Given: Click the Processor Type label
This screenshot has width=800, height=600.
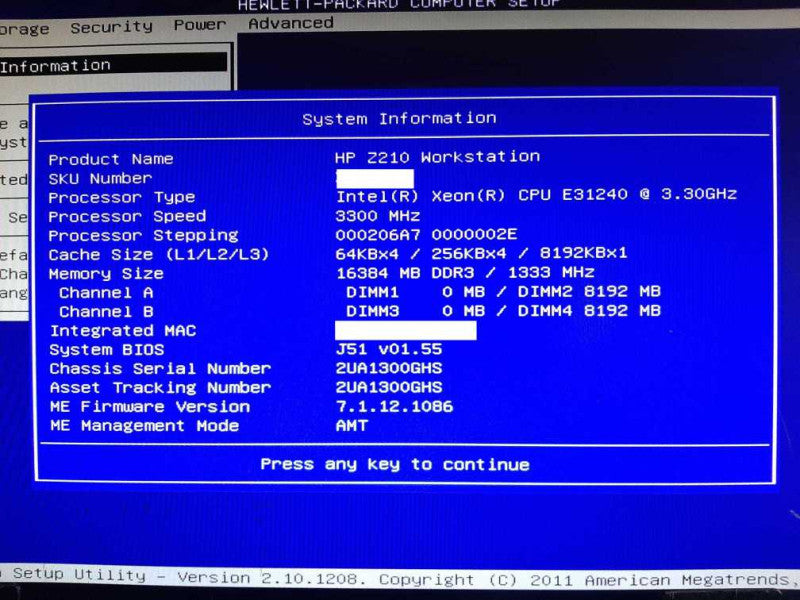Looking at the screenshot, I should coord(121,197).
